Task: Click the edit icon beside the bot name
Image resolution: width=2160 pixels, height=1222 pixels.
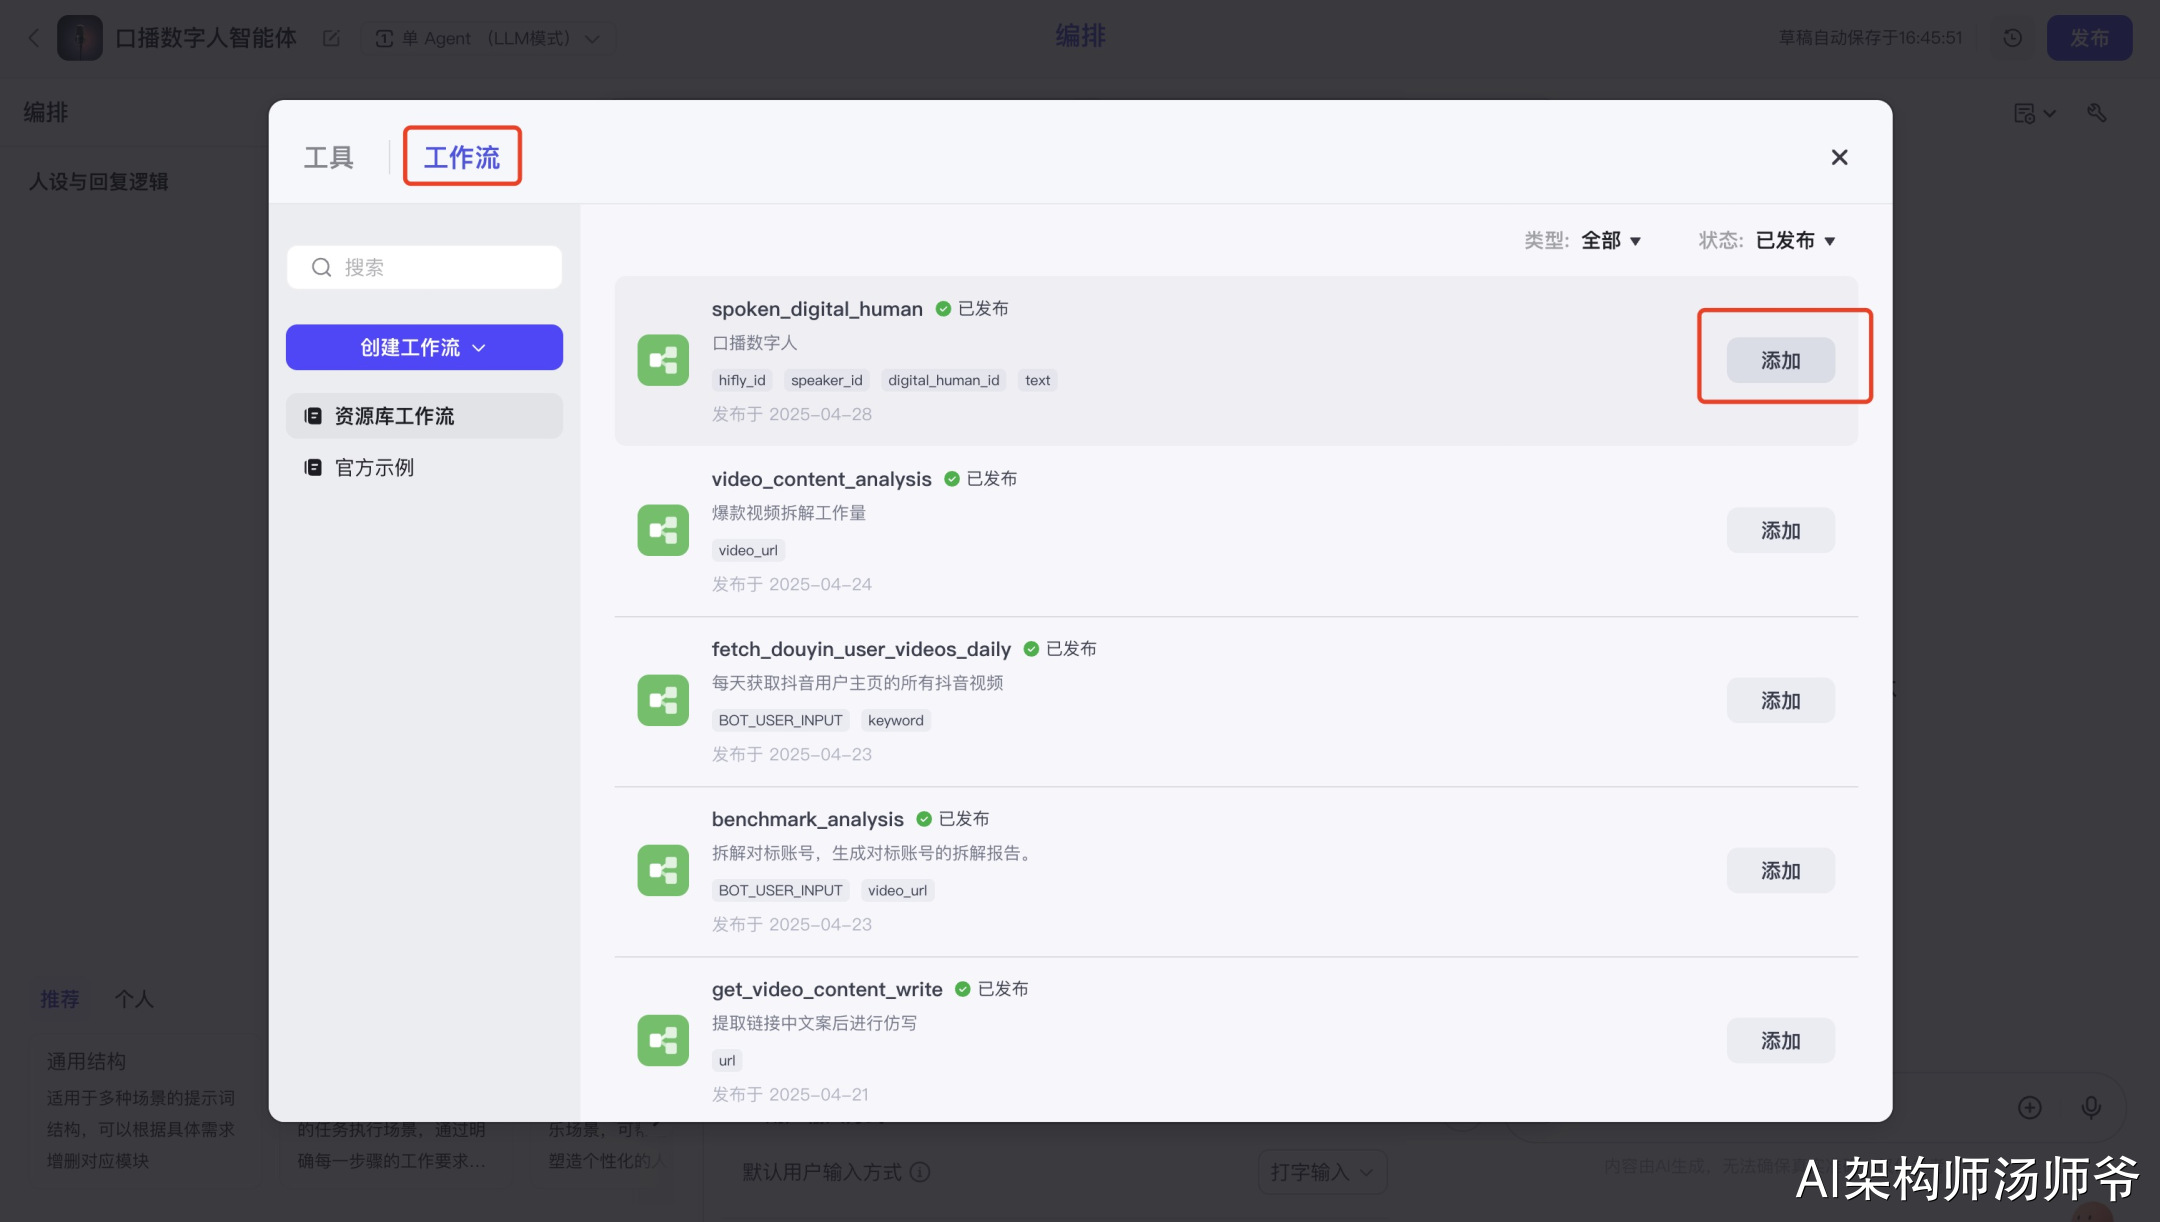Action: 331,38
